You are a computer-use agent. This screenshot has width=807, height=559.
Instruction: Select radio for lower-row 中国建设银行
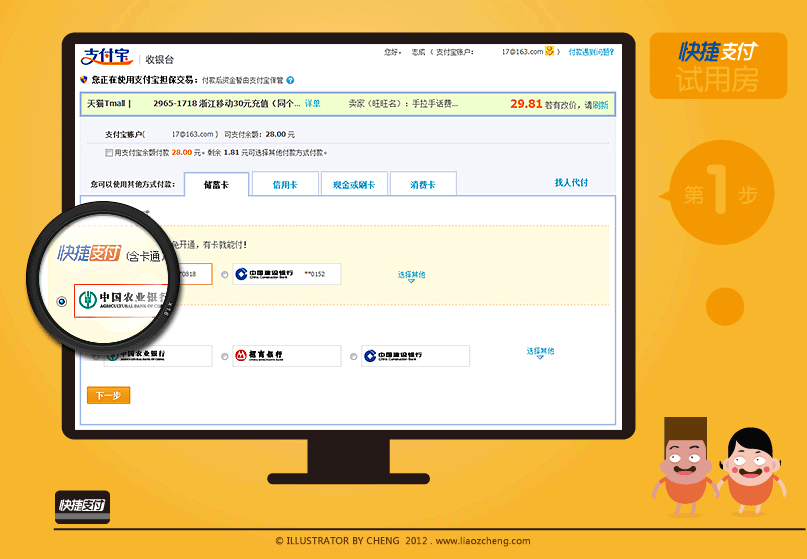[x=353, y=356]
